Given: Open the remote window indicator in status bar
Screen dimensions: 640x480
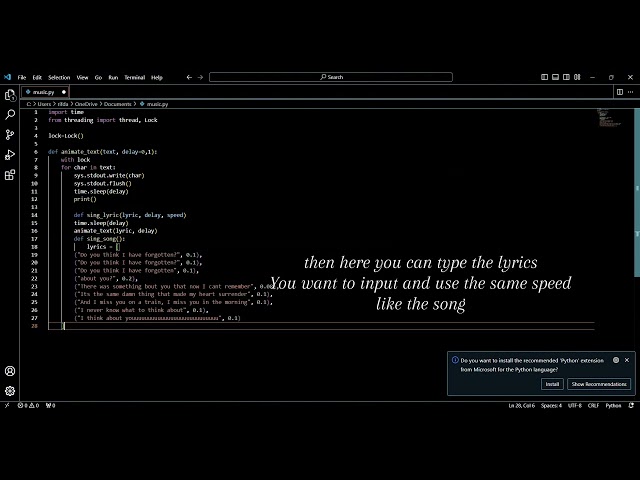Looking at the screenshot, I should coord(7,405).
